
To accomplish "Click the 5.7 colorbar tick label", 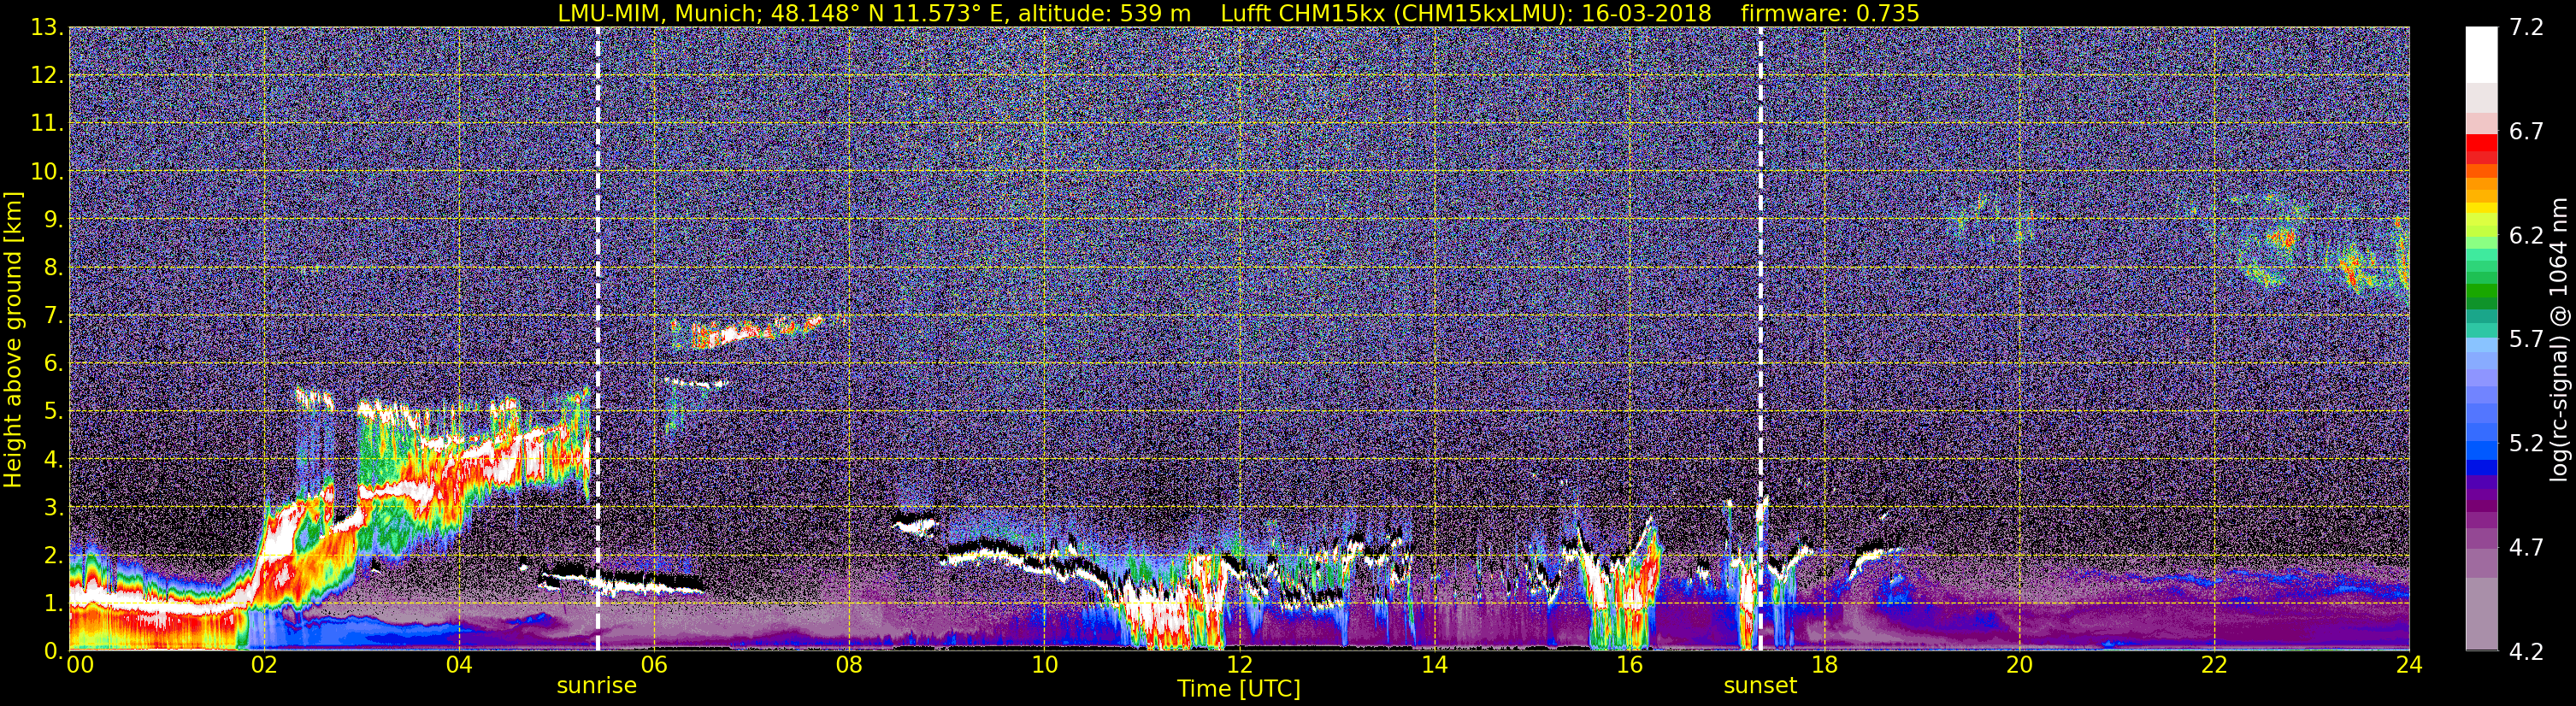I will pos(2526,340).
